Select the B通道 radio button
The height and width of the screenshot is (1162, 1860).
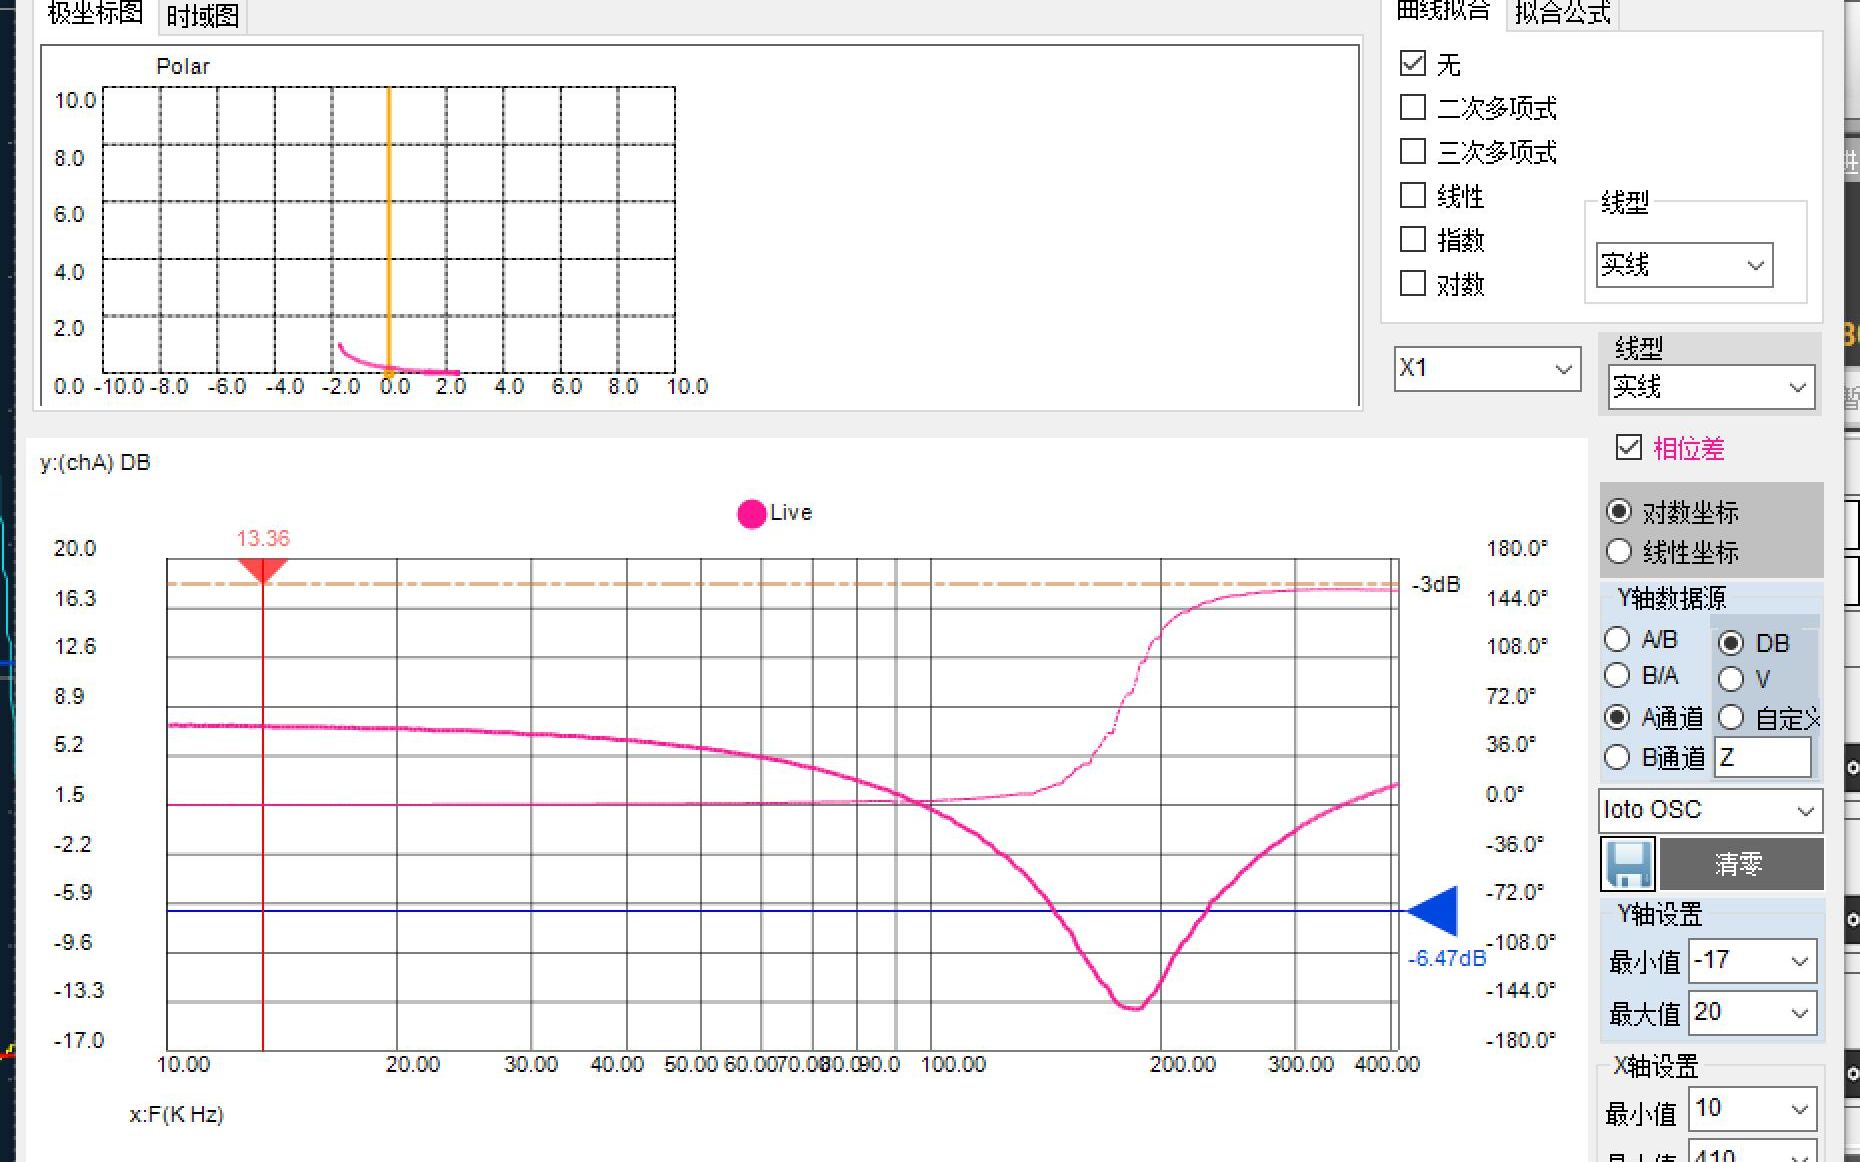point(1617,757)
